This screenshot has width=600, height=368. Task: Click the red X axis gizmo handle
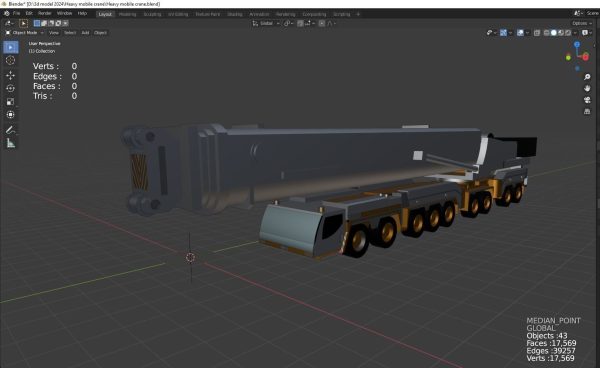[x=585, y=57]
